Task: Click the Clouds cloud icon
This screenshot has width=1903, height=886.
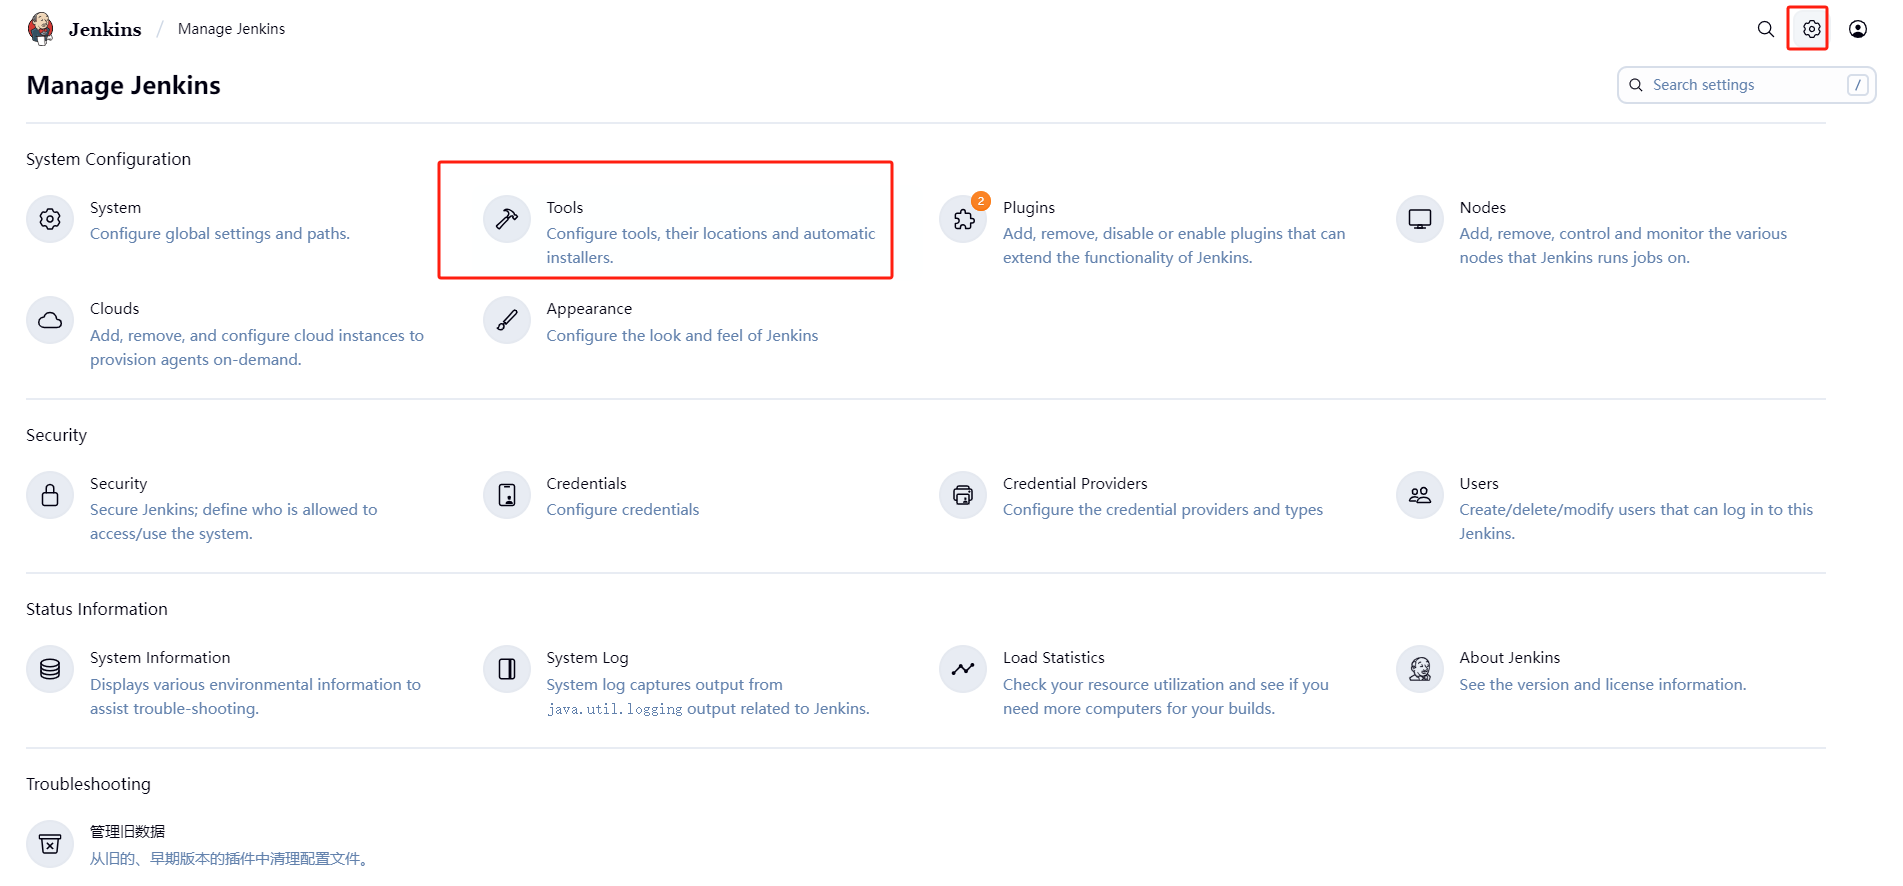Action: pos(50,320)
